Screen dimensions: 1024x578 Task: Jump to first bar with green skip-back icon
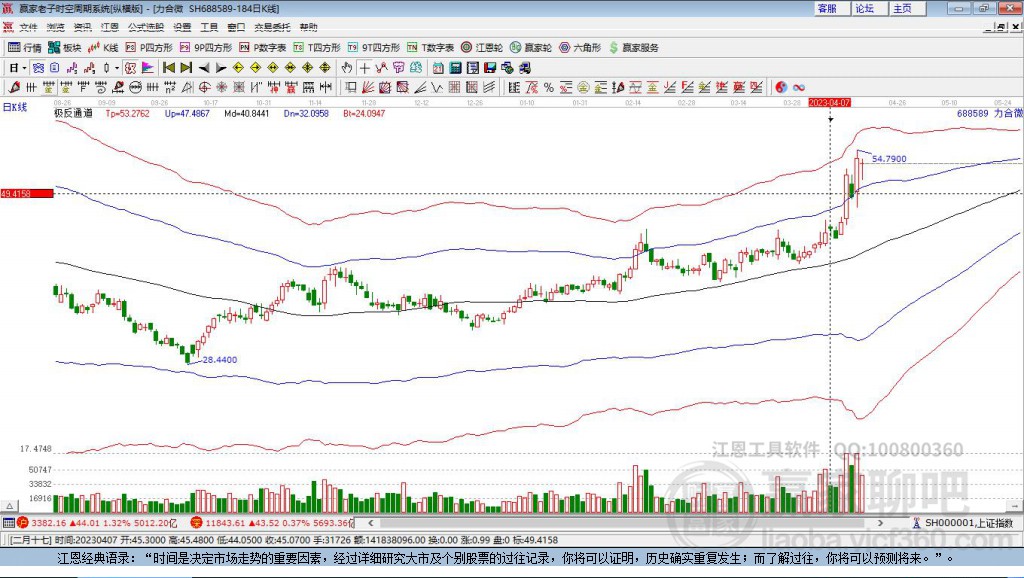168,68
